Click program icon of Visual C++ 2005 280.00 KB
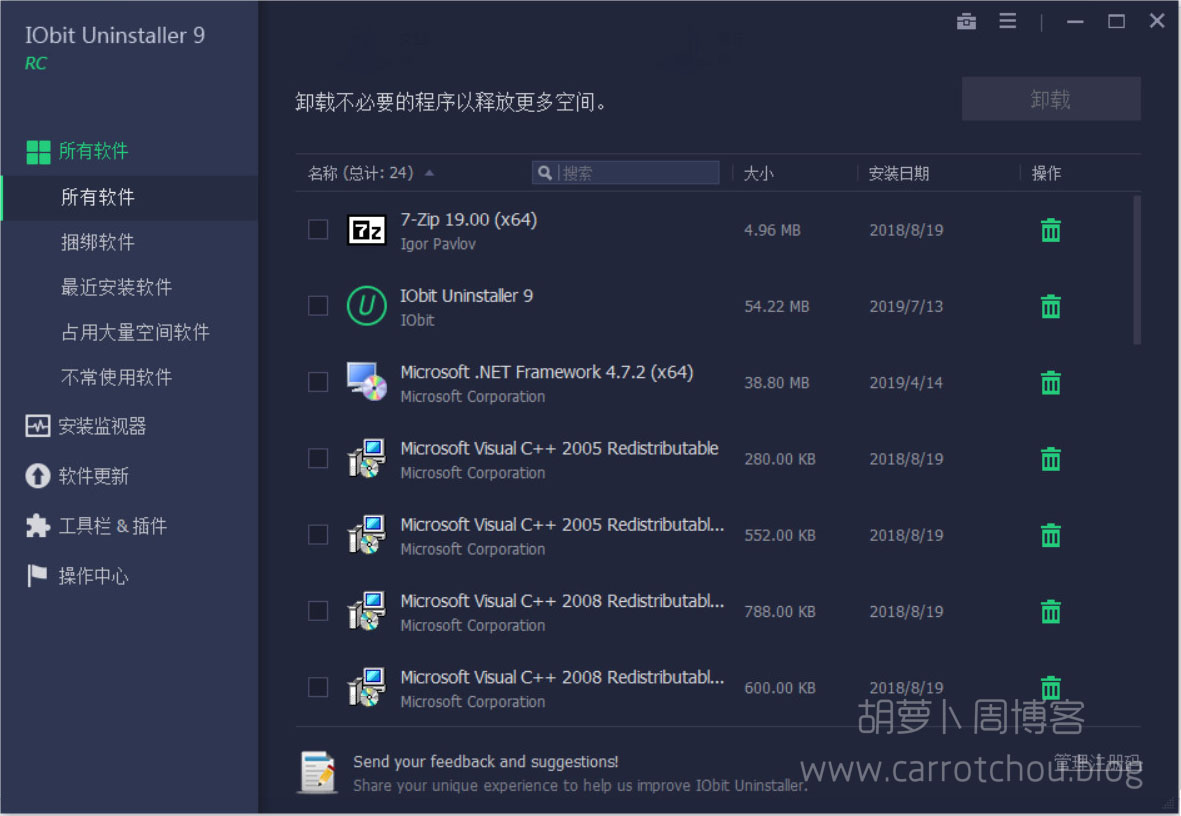1181x816 pixels. click(366, 458)
